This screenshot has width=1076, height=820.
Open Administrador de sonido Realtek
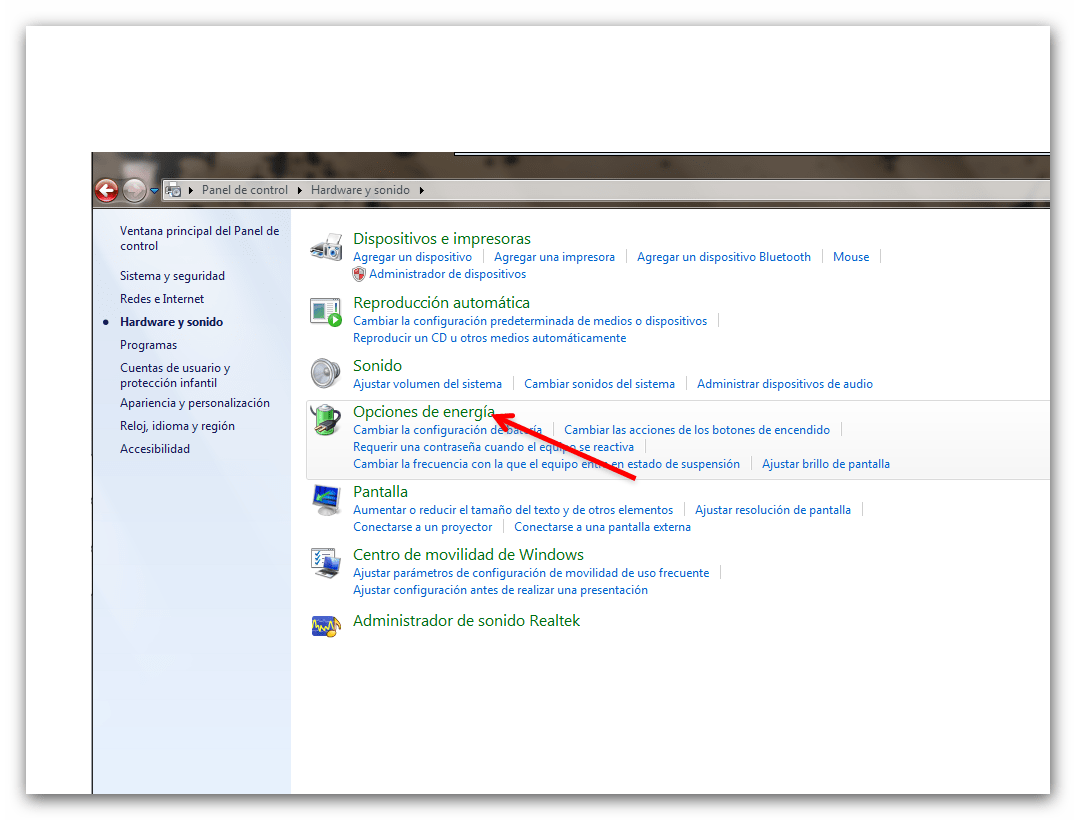pos(467,621)
